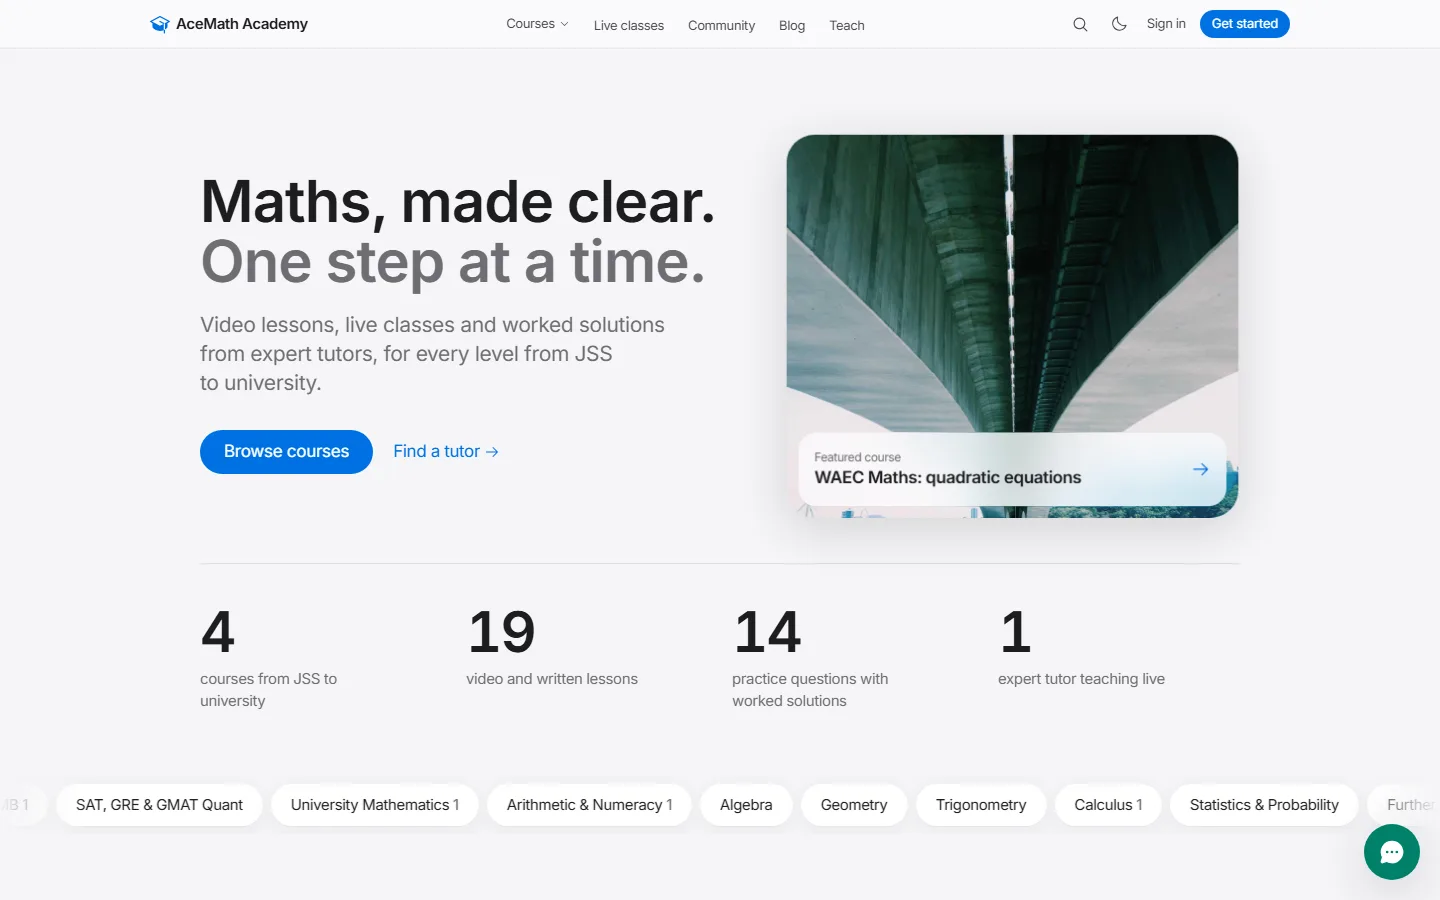1440x900 pixels.
Task: Choose the Arithmetic & Numeracy chip
Action: [589, 805]
